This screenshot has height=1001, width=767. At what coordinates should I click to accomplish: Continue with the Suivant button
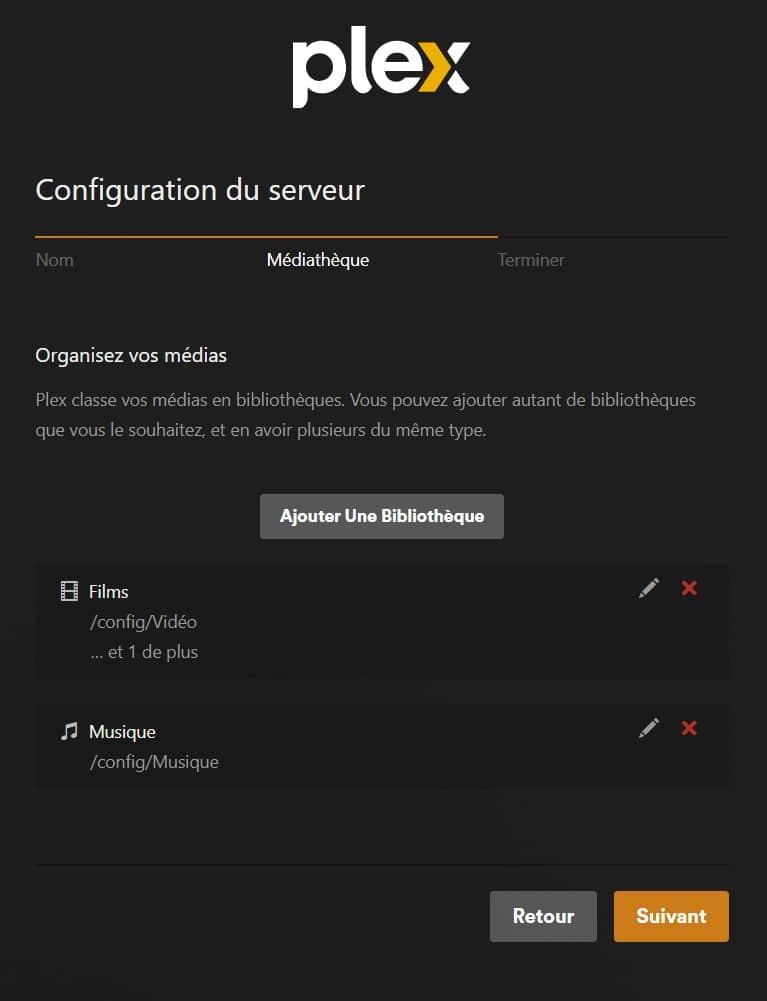[x=671, y=916]
